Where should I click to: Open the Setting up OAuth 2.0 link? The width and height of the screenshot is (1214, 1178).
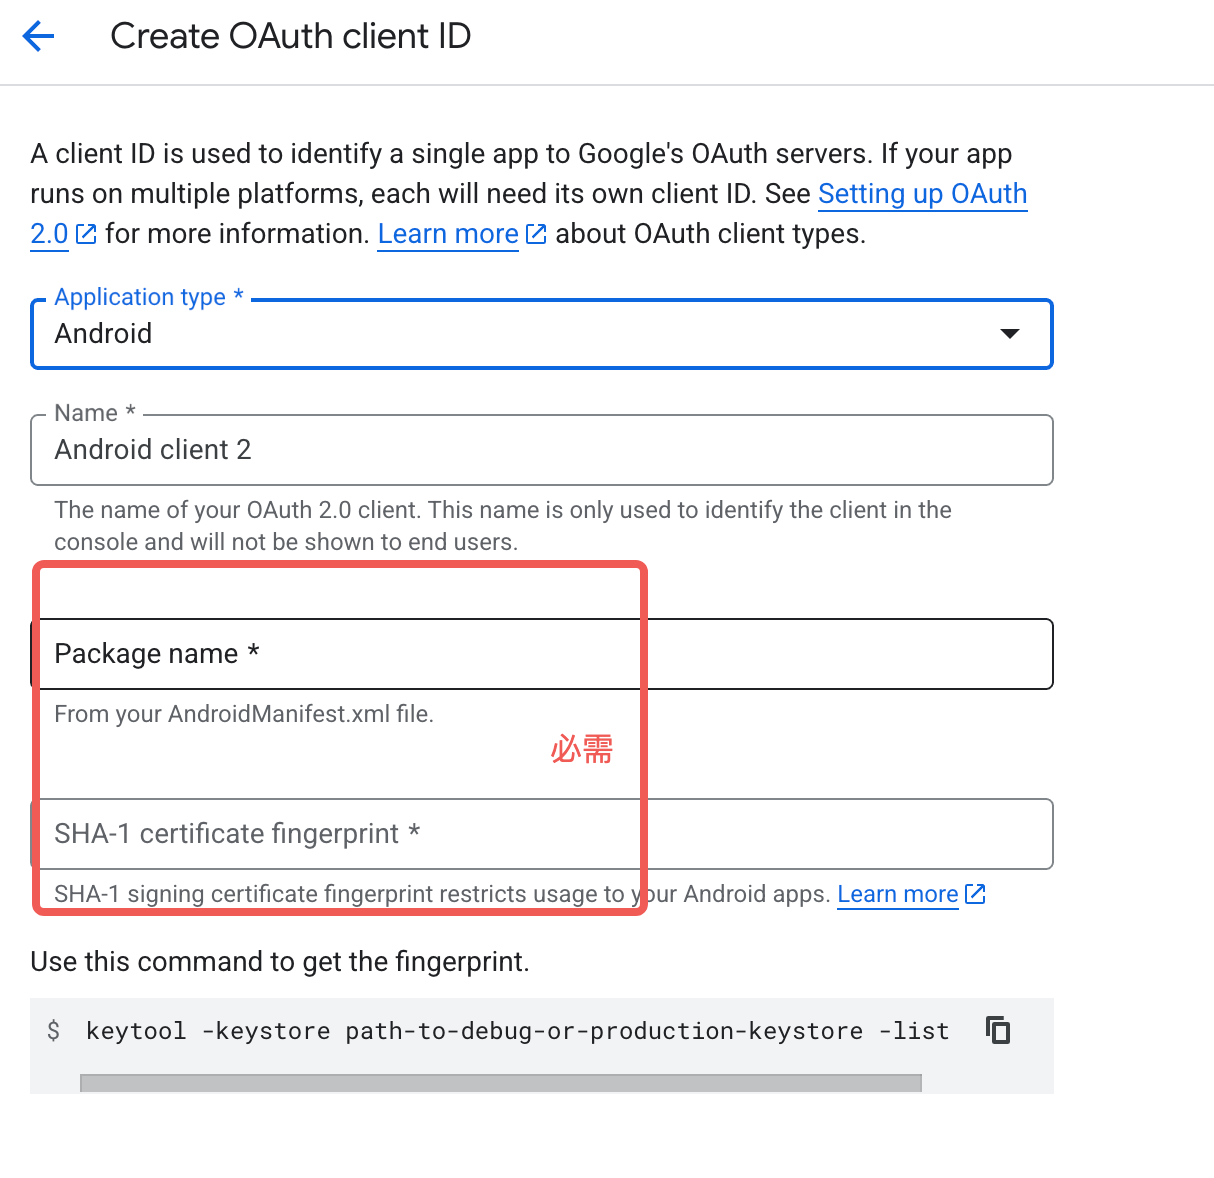click(921, 194)
